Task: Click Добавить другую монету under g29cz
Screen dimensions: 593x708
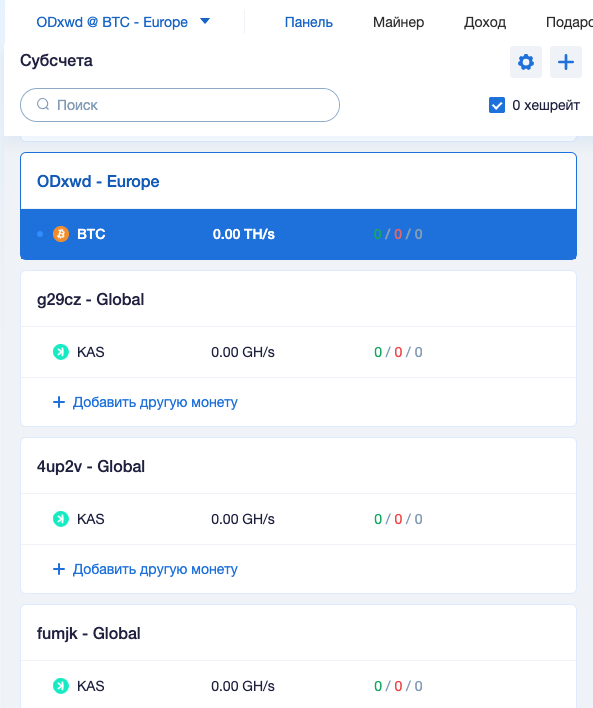Action: pos(155,402)
